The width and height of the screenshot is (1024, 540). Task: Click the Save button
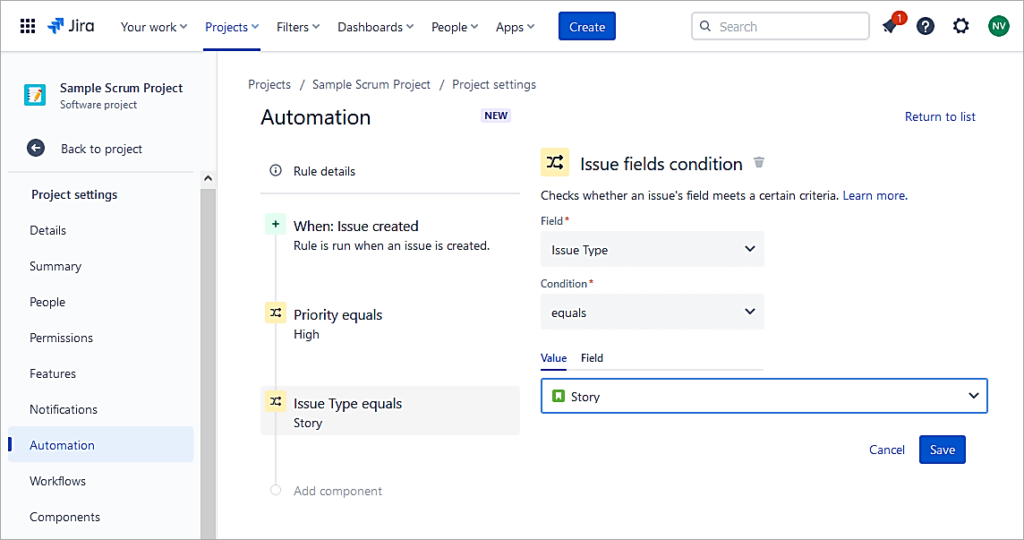(942, 450)
